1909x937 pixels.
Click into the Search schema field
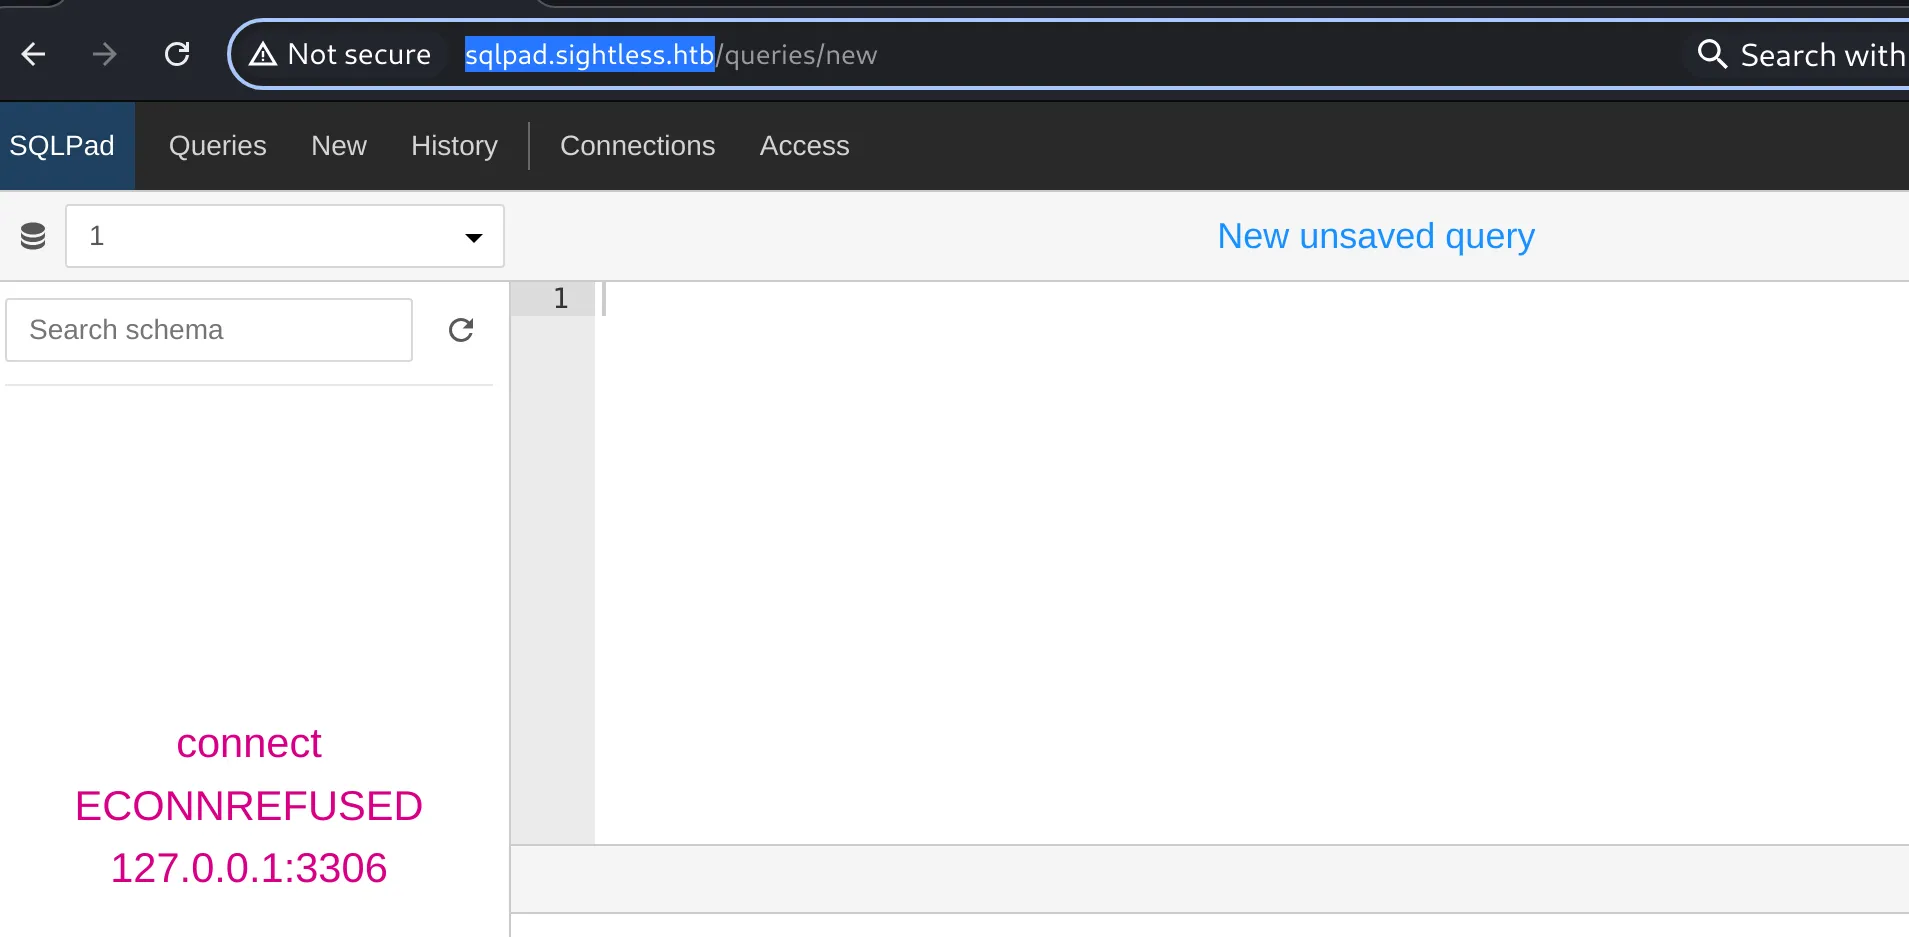pyautogui.click(x=209, y=330)
